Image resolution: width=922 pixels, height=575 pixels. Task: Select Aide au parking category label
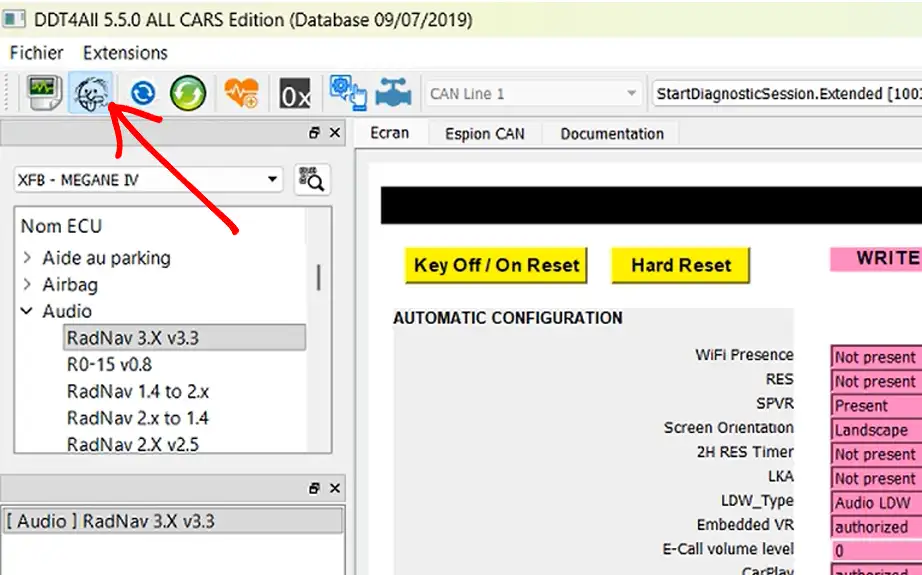point(106,258)
